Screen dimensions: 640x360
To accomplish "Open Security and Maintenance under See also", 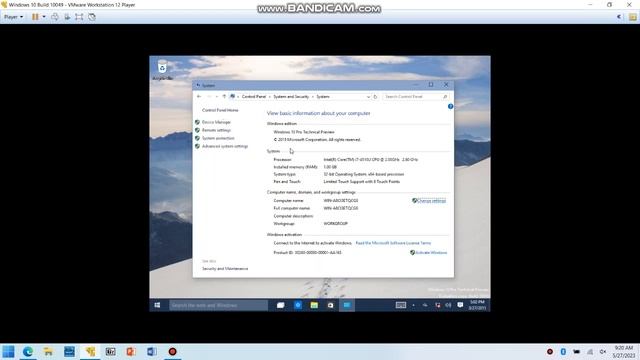I will click(x=225, y=269).
